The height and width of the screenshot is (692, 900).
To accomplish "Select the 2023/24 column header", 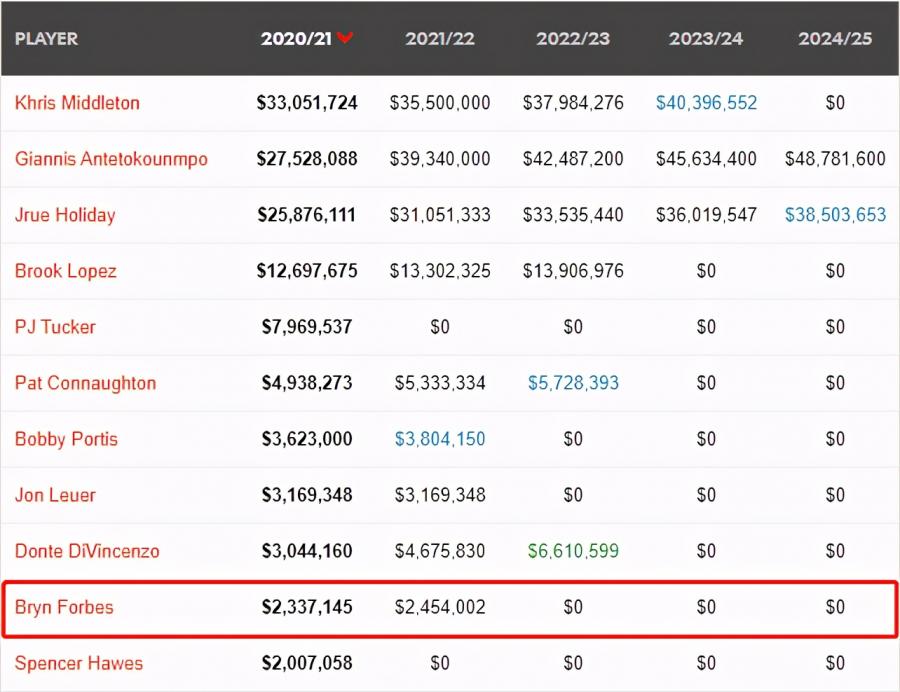I will (706, 39).
